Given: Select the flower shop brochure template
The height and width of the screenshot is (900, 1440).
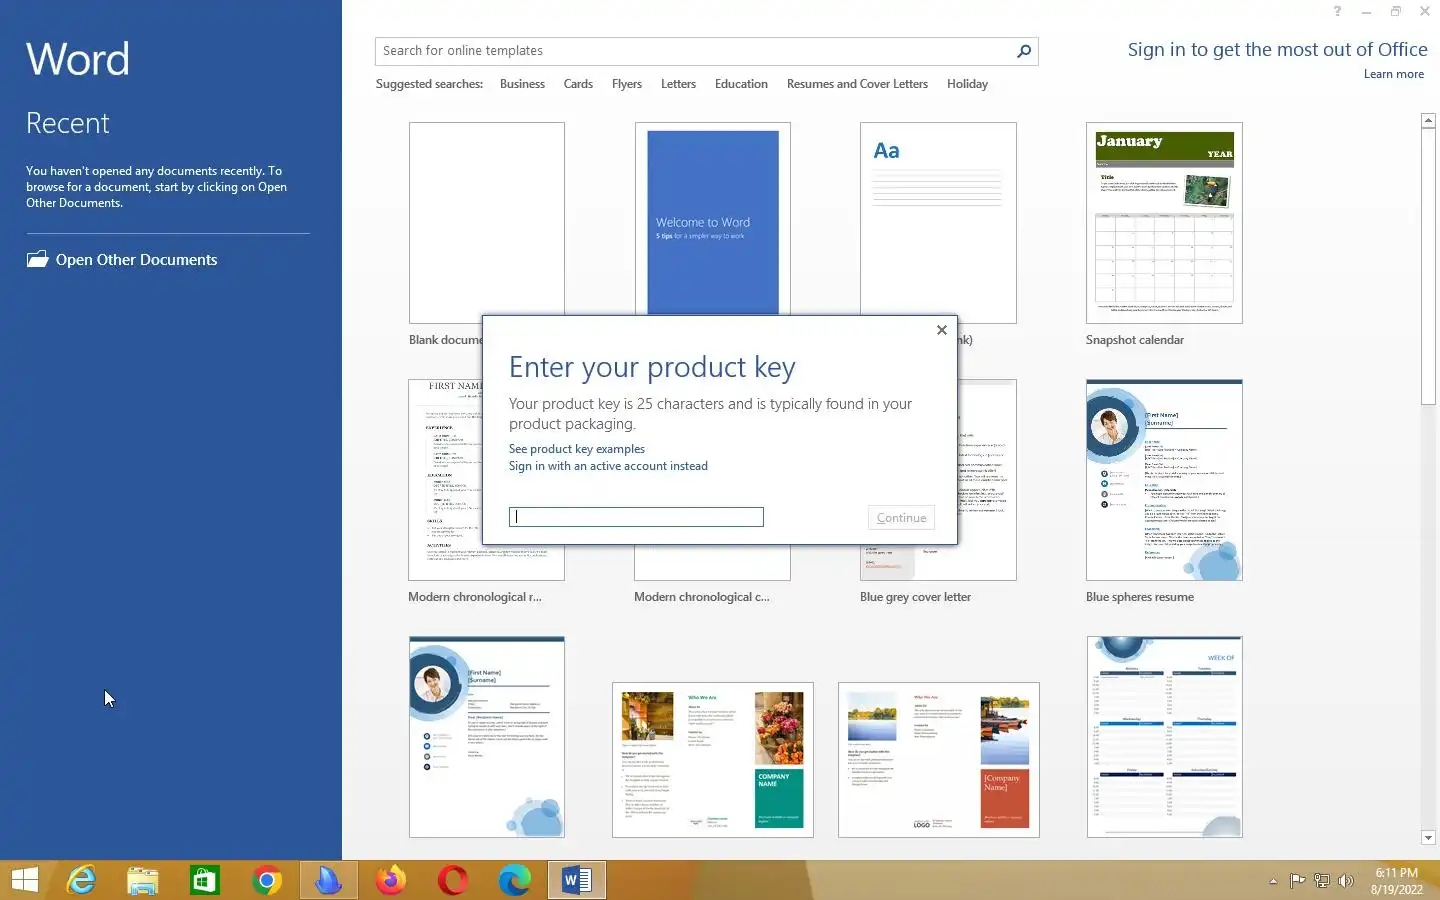Looking at the screenshot, I should click(x=713, y=760).
